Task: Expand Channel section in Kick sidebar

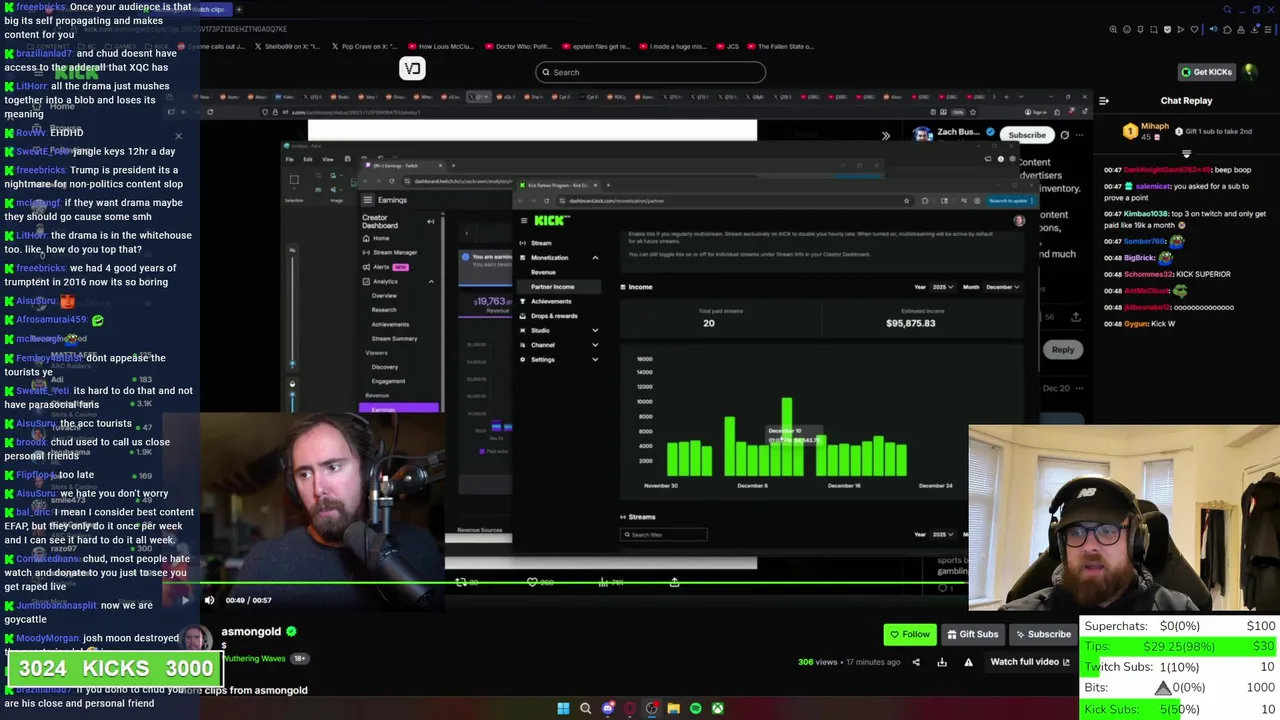Action: tap(558, 345)
